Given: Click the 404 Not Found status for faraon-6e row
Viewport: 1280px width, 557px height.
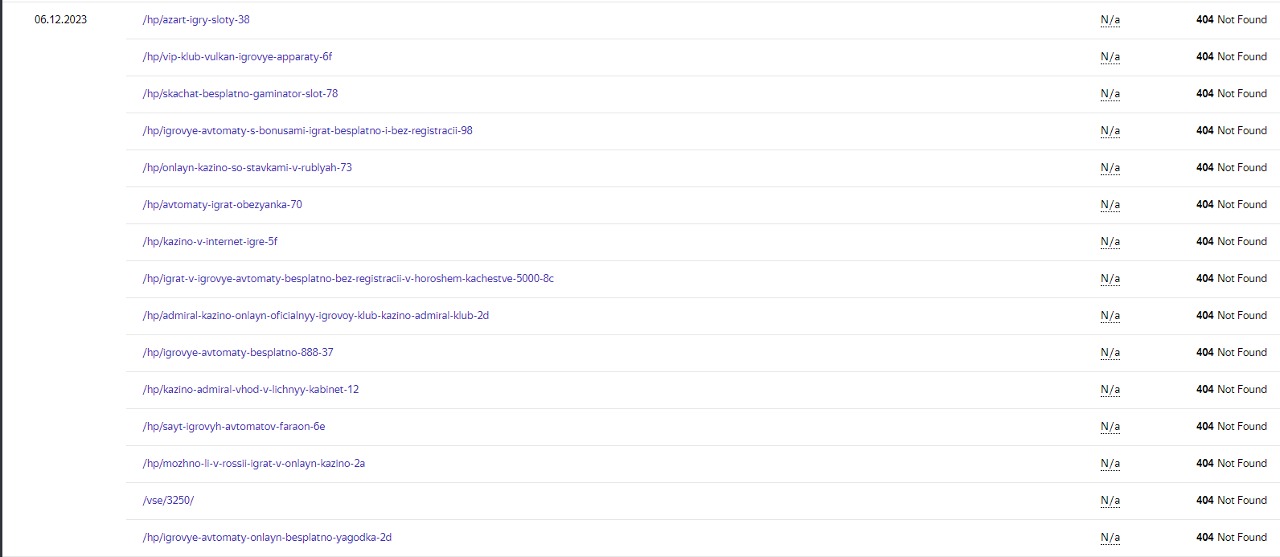Looking at the screenshot, I should [x=1231, y=427].
